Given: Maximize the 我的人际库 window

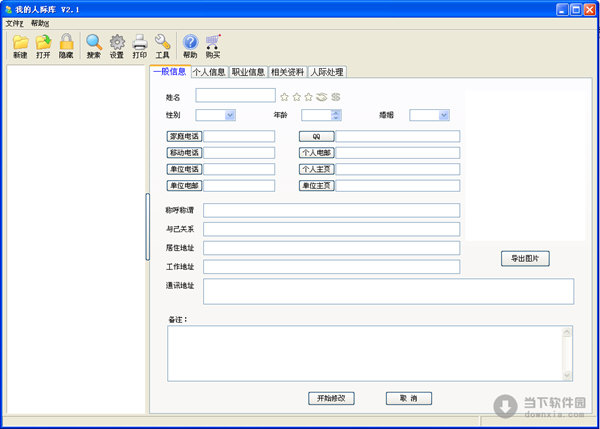Looking at the screenshot, I should pos(576,10).
